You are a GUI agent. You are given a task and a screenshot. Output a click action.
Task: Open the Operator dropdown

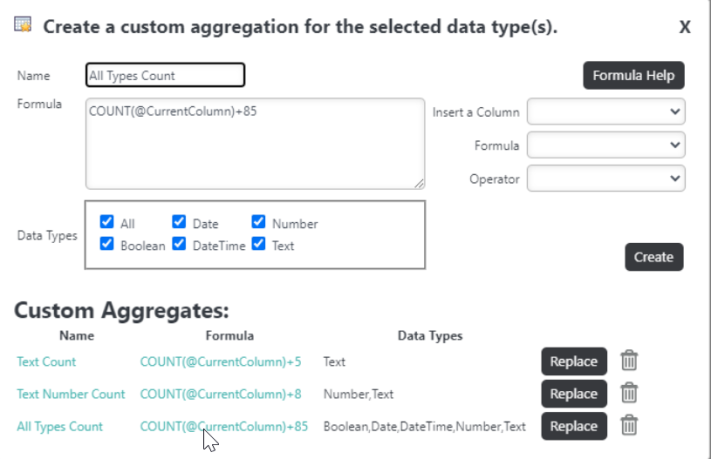606,179
